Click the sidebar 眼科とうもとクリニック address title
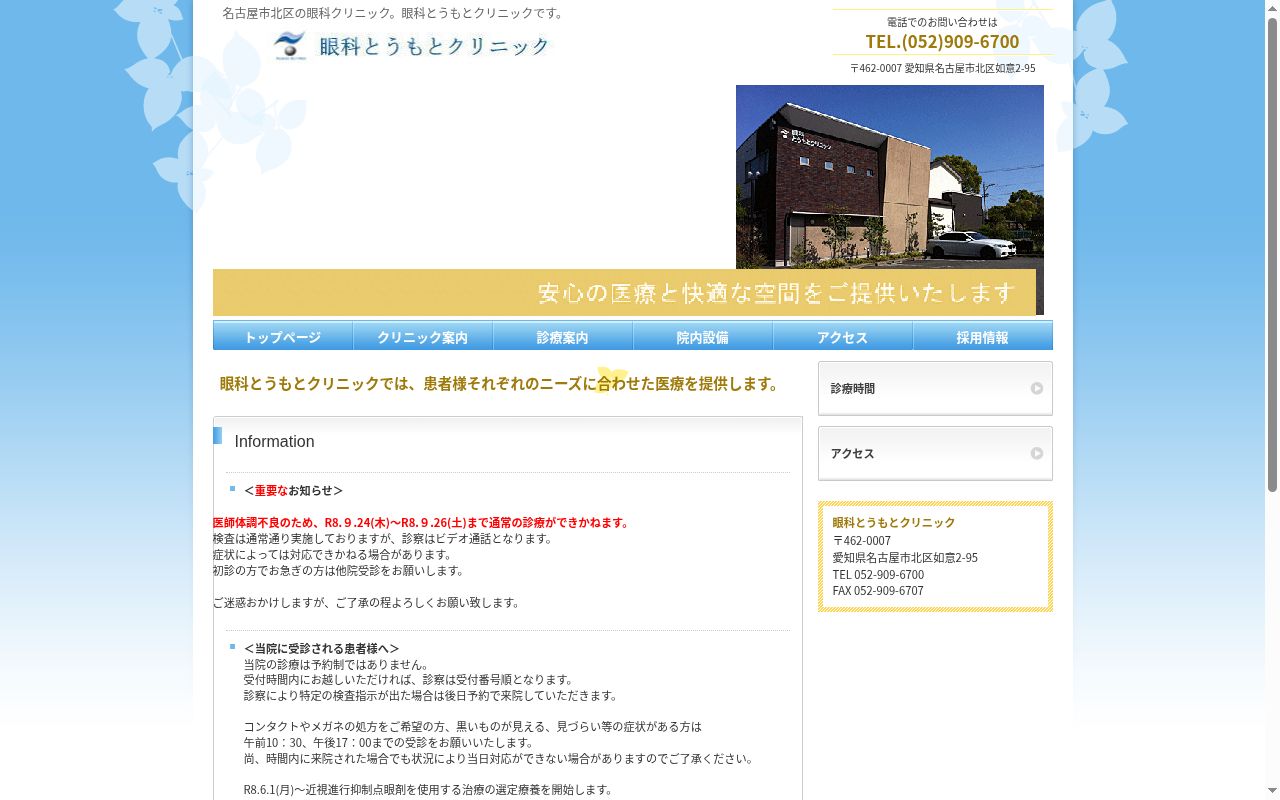This screenshot has height=800, width=1280. click(894, 522)
